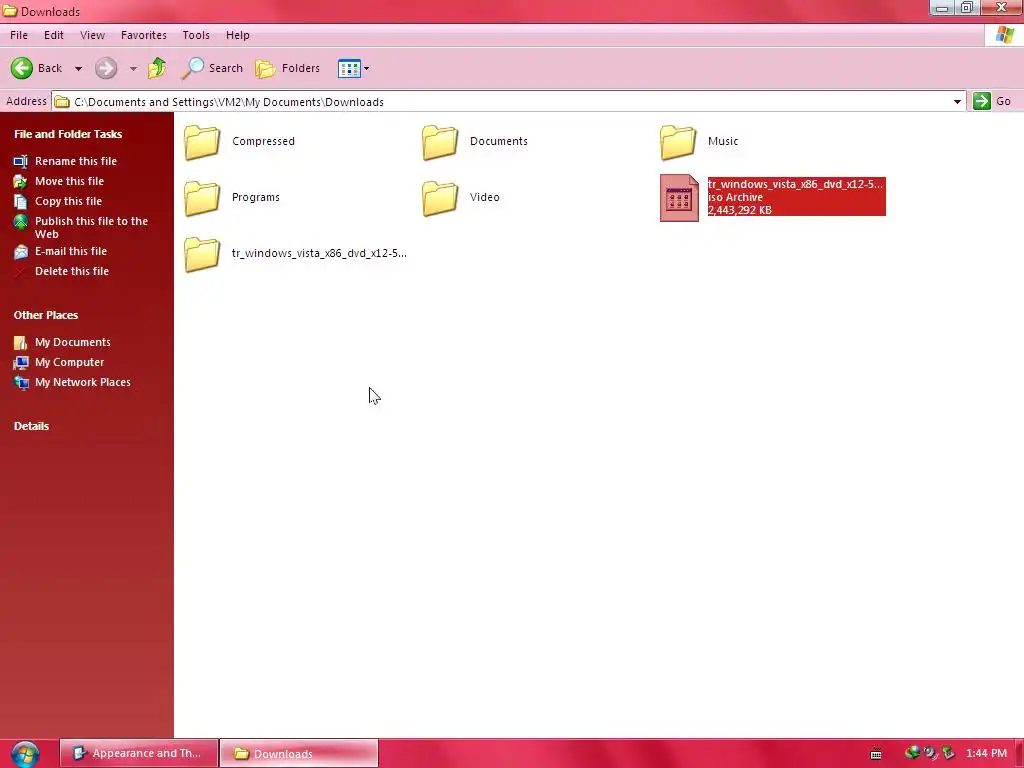Image resolution: width=1024 pixels, height=768 pixels.
Task: Click the green Back arrow icon
Action: point(22,68)
